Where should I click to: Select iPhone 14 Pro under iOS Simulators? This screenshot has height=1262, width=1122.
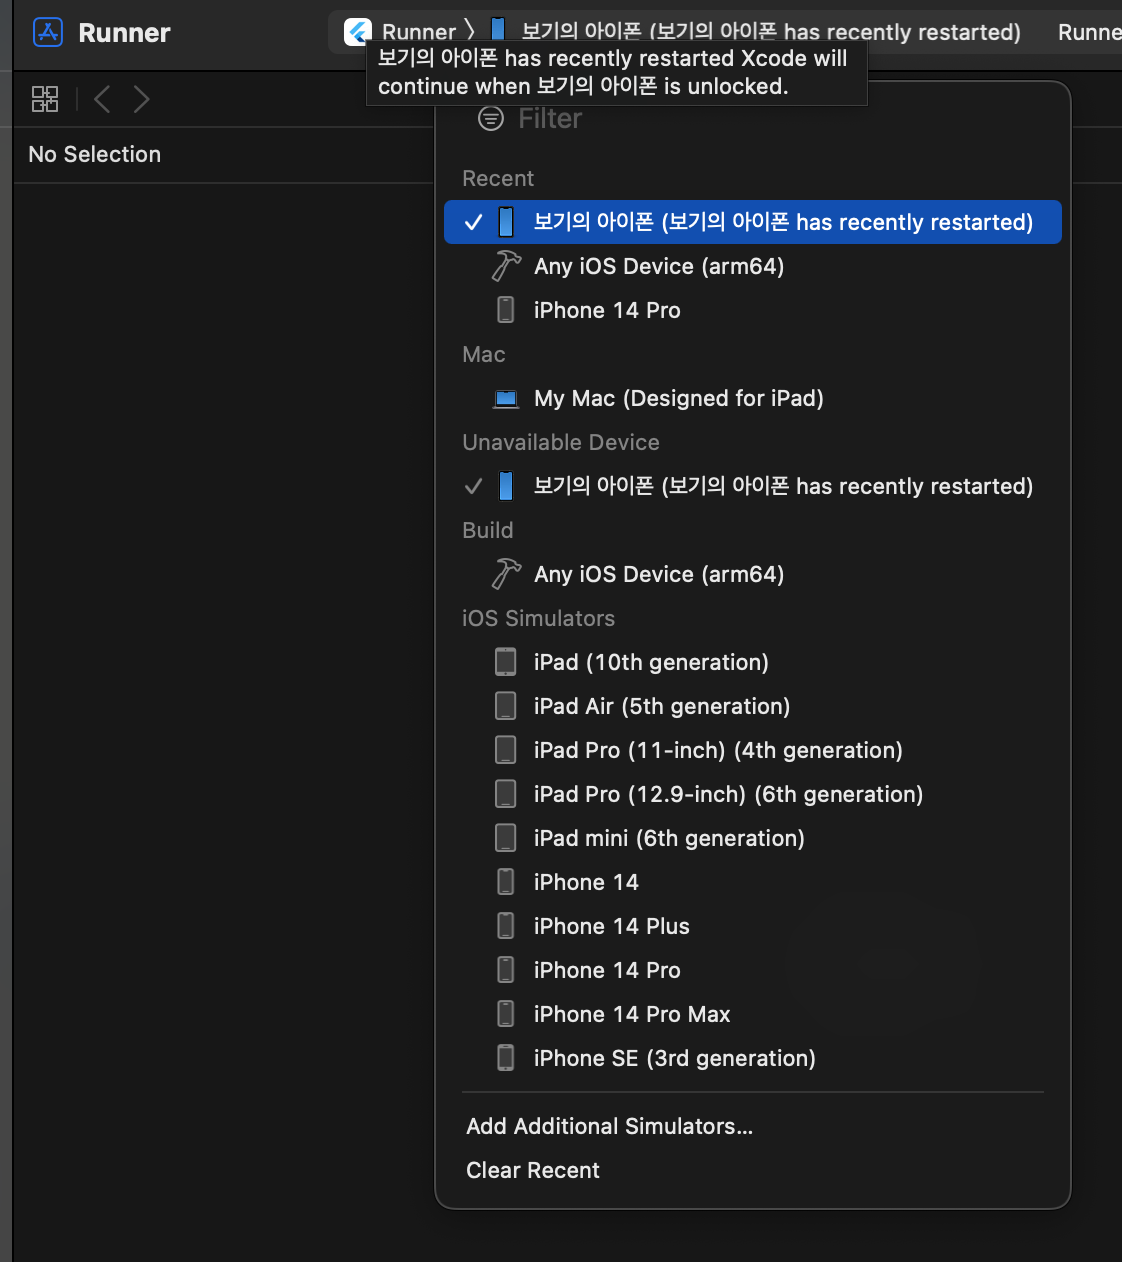pyautogui.click(x=753, y=970)
